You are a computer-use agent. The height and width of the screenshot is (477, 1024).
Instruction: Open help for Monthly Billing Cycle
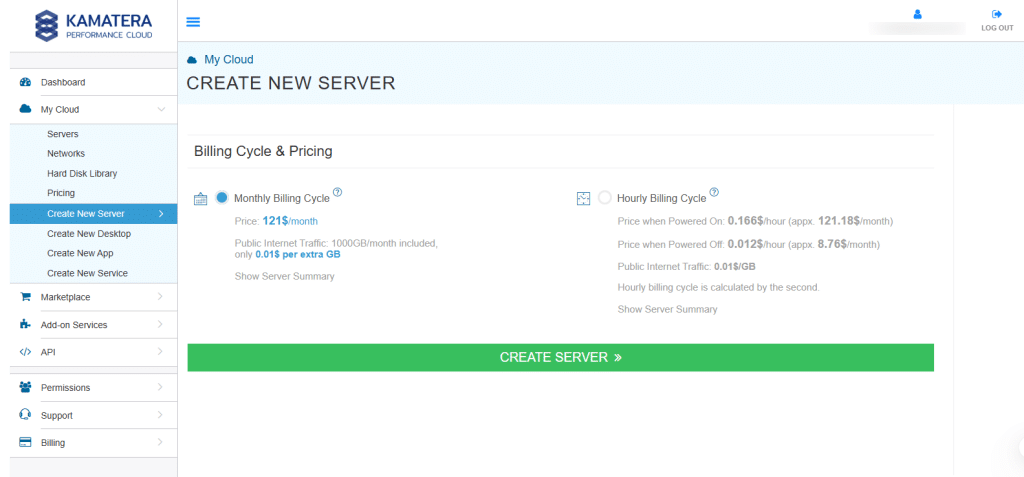click(x=337, y=192)
